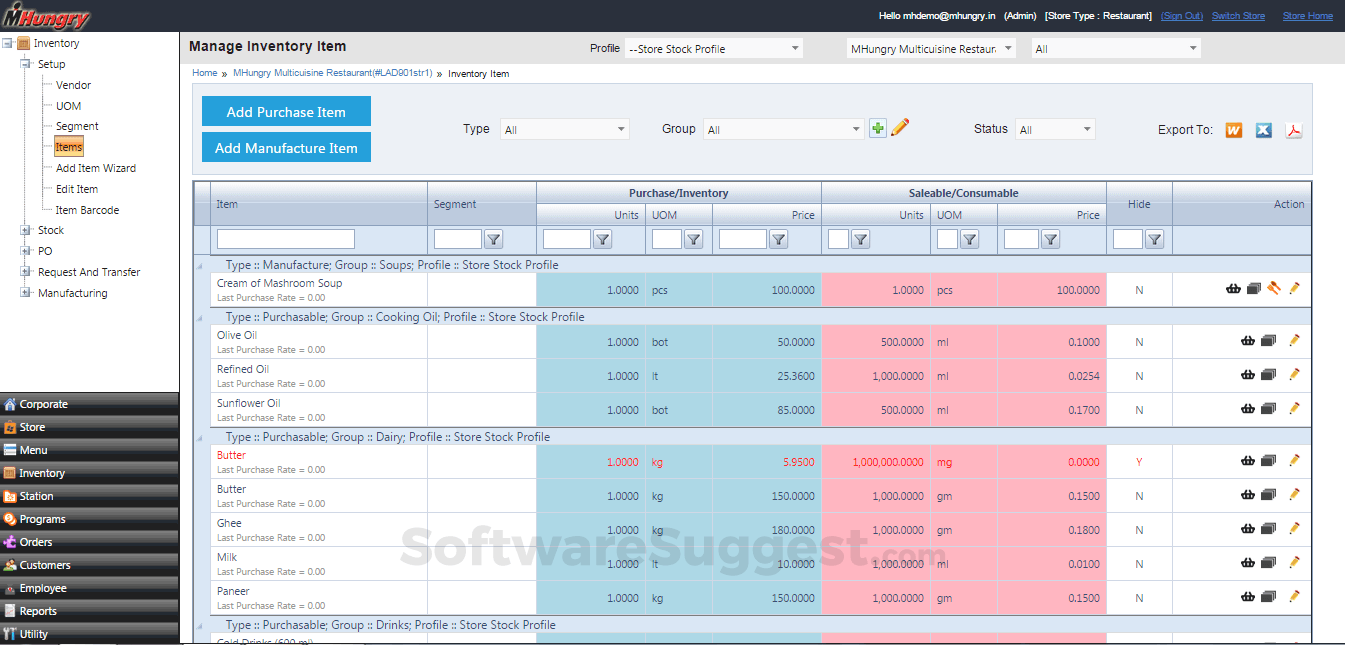The width and height of the screenshot is (1345, 645).
Task: Click the stack icon for Ghee row
Action: coord(1268,529)
